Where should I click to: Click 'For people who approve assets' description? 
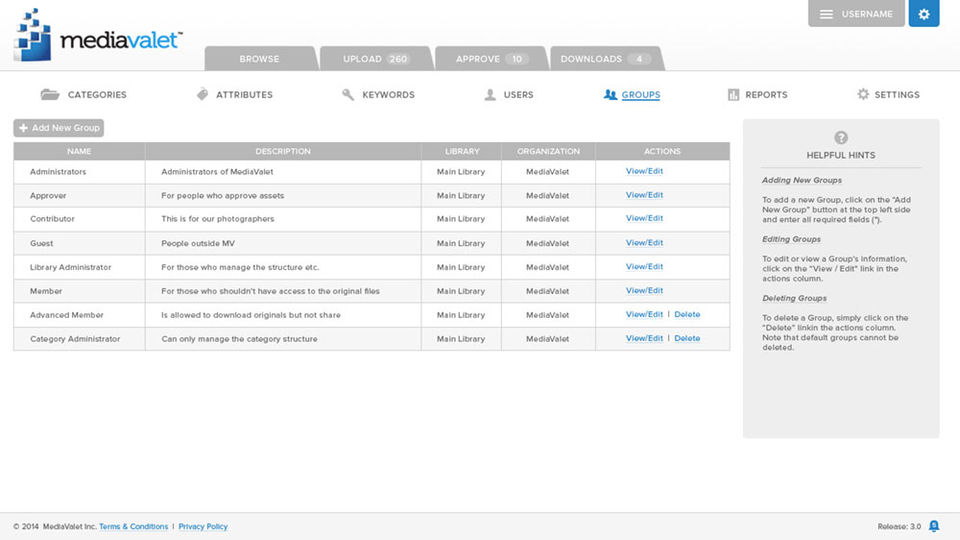click(222, 196)
